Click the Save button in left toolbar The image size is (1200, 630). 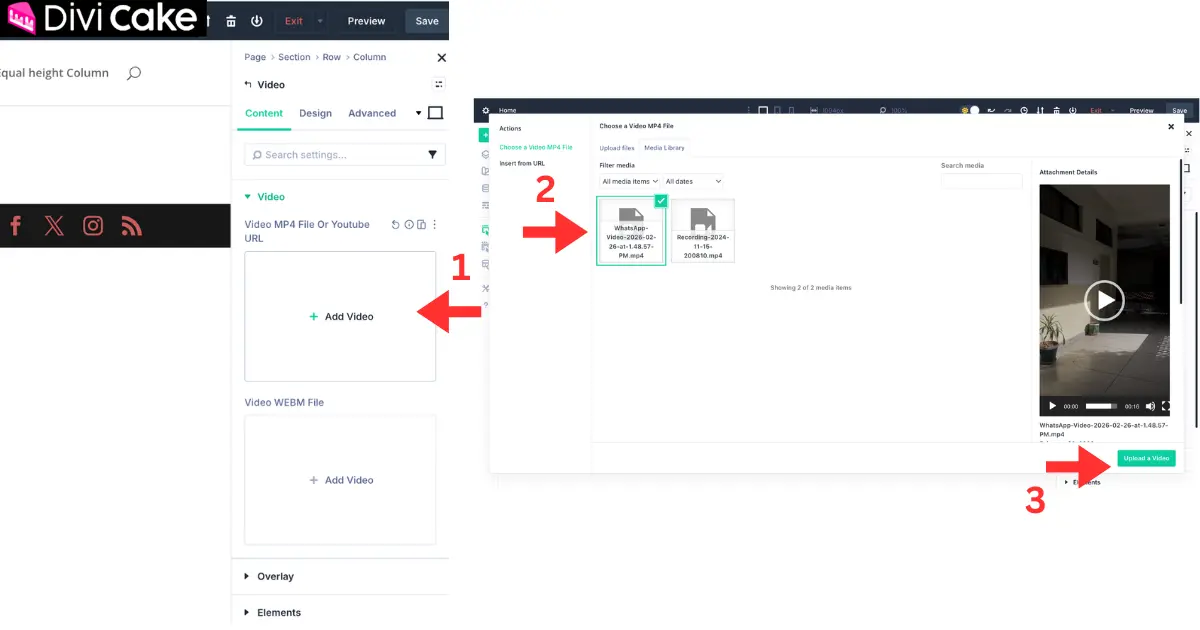tap(427, 21)
